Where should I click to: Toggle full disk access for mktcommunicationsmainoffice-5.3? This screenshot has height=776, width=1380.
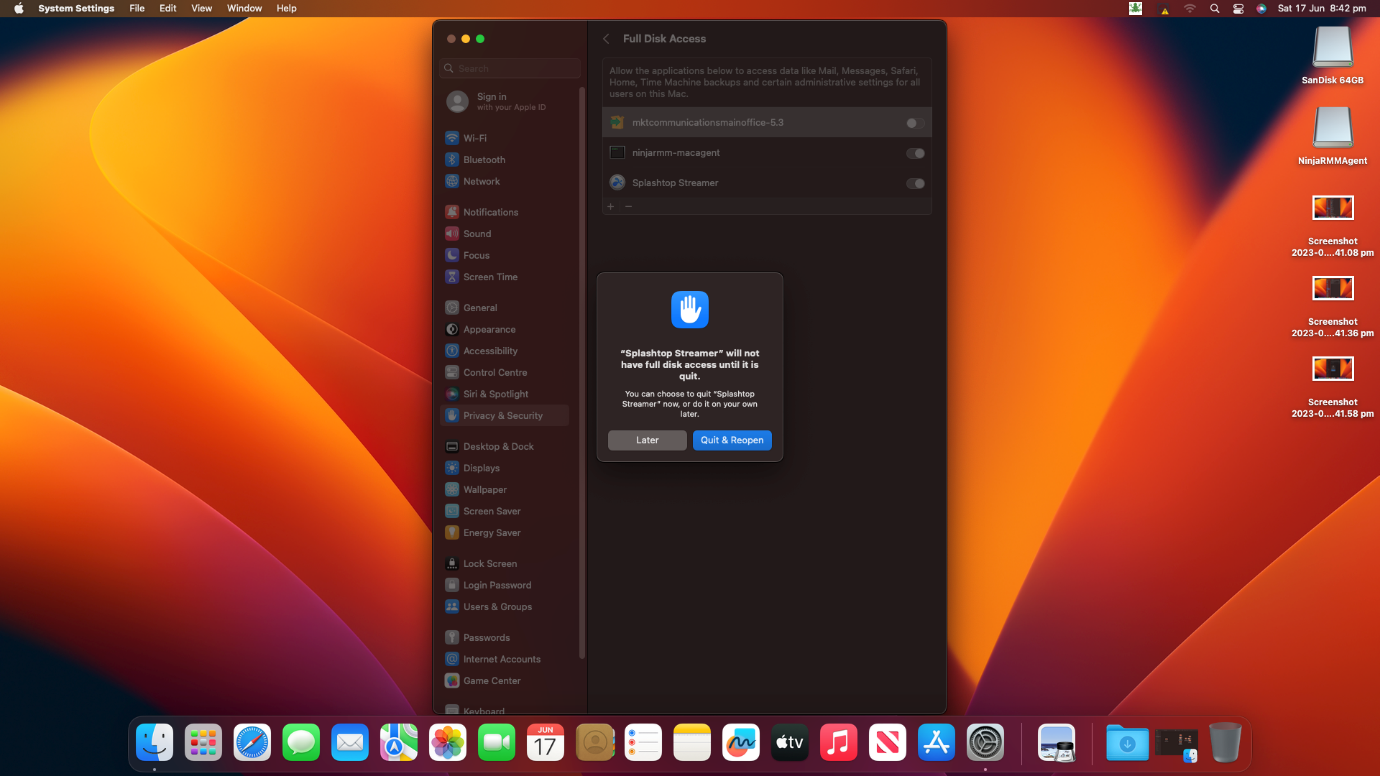[915, 123]
